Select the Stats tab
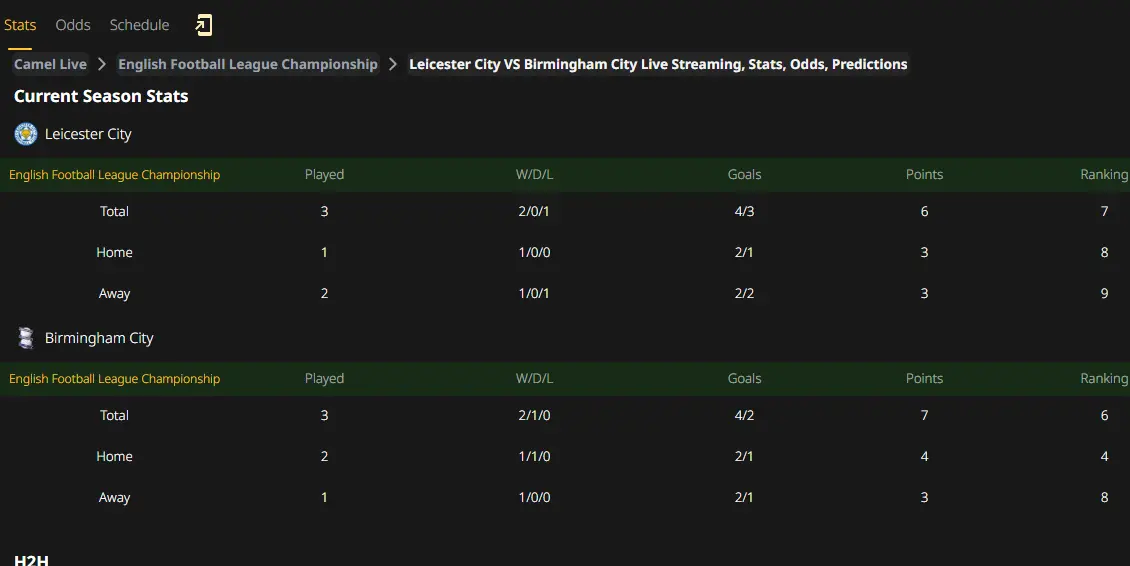The image size is (1130, 566). coord(20,25)
